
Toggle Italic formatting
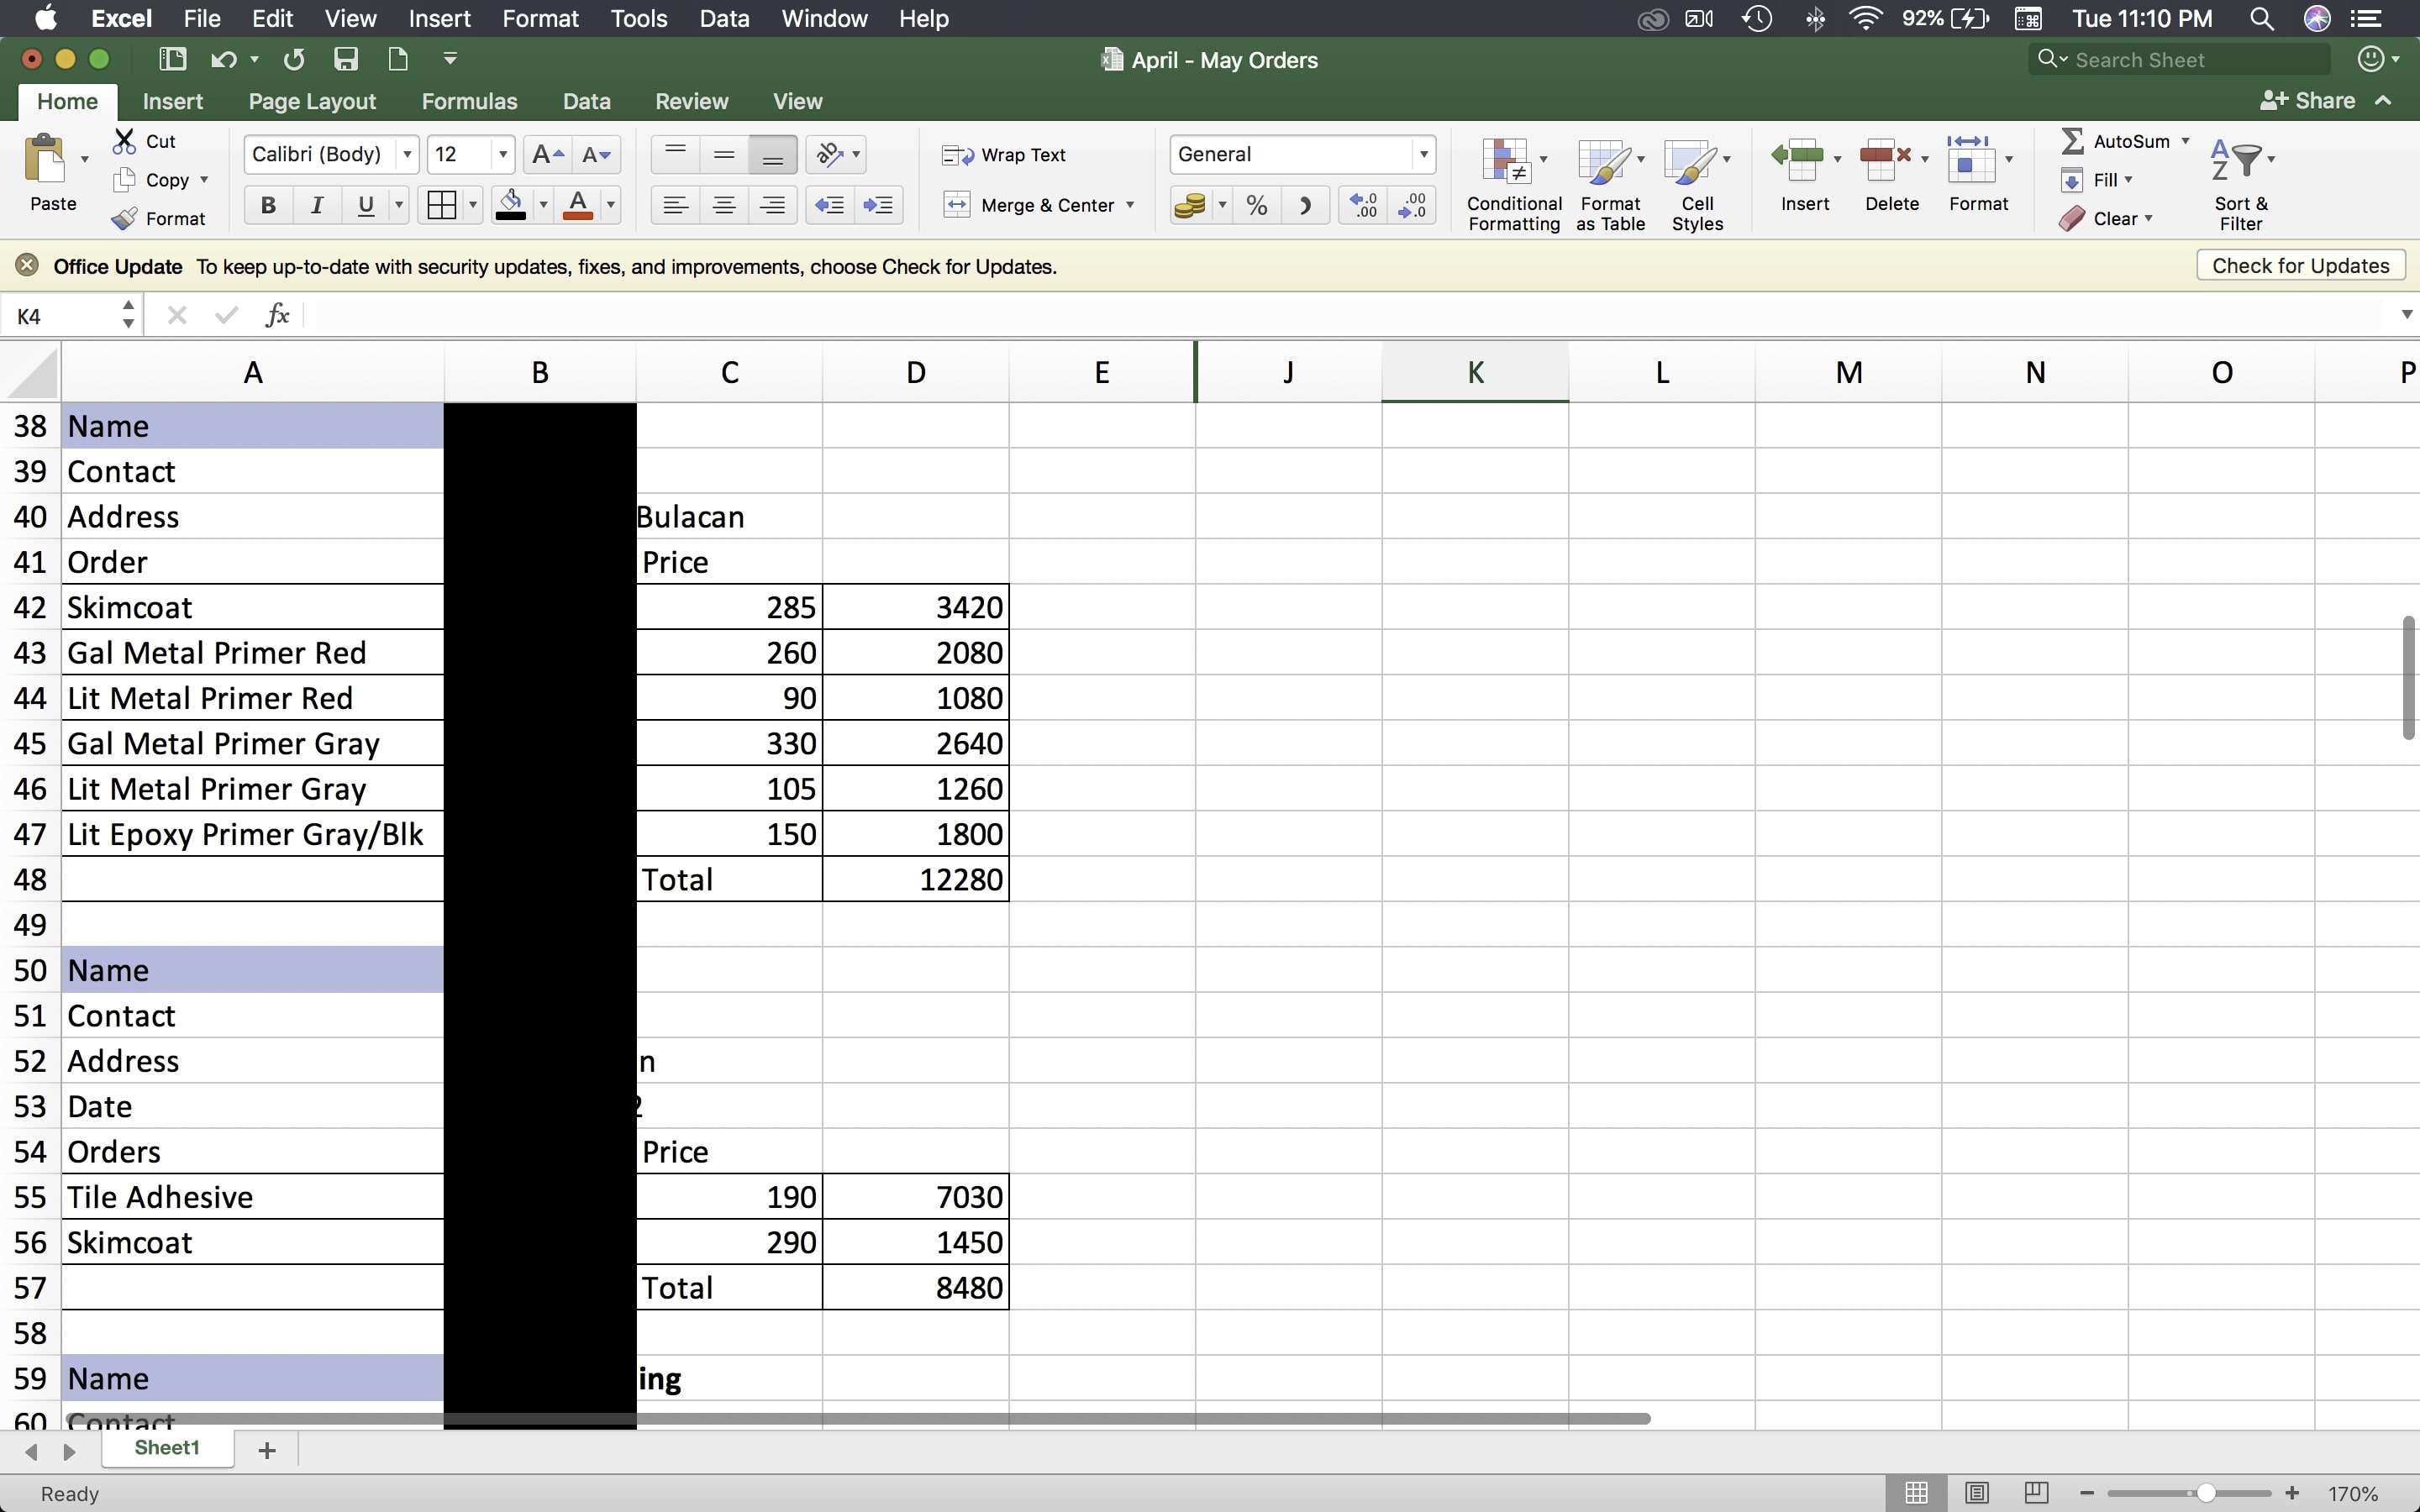pyautogui.click(x=317, y=205)
